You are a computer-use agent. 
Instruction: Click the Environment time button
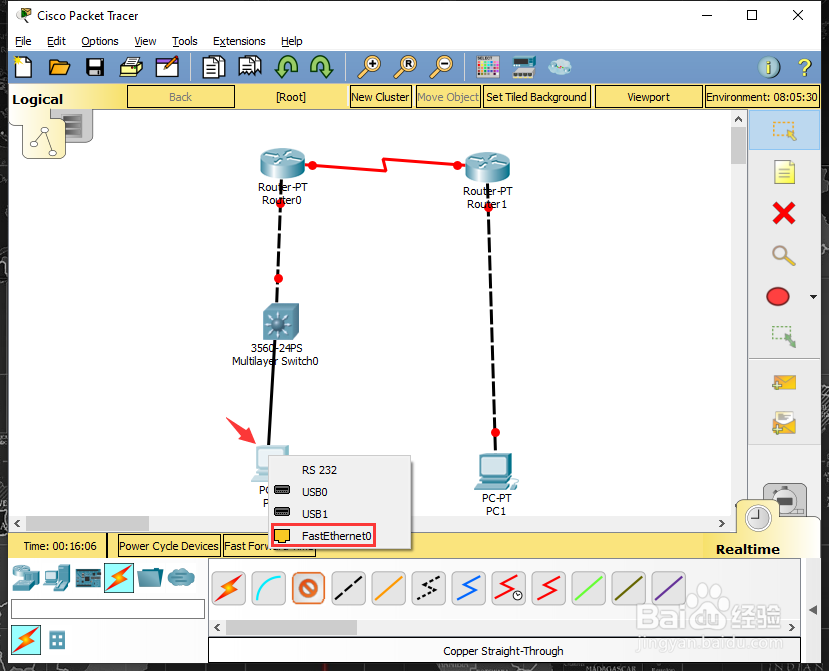(x=762, y=97)
